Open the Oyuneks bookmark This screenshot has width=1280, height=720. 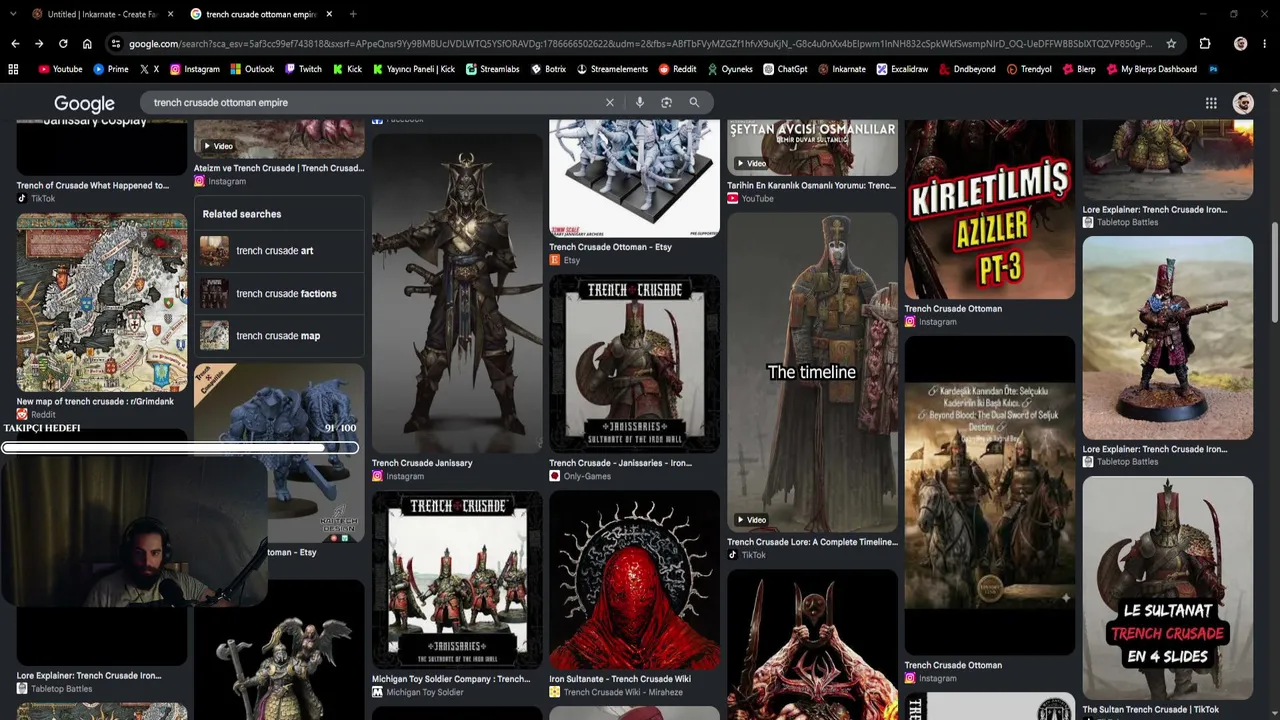tap(730, 69)
